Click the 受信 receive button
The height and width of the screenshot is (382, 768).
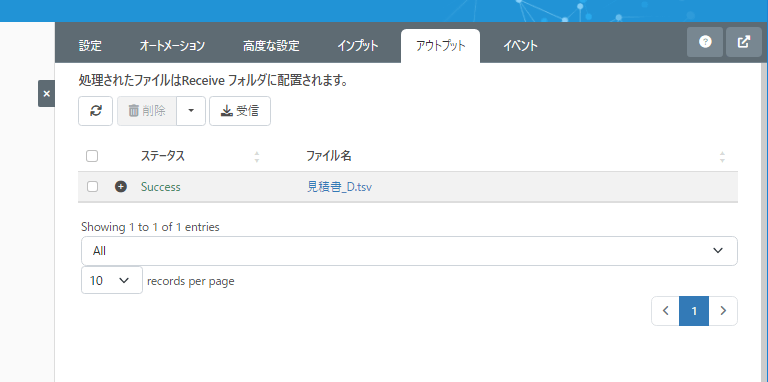pyautogui.click(x=240, y=111)
